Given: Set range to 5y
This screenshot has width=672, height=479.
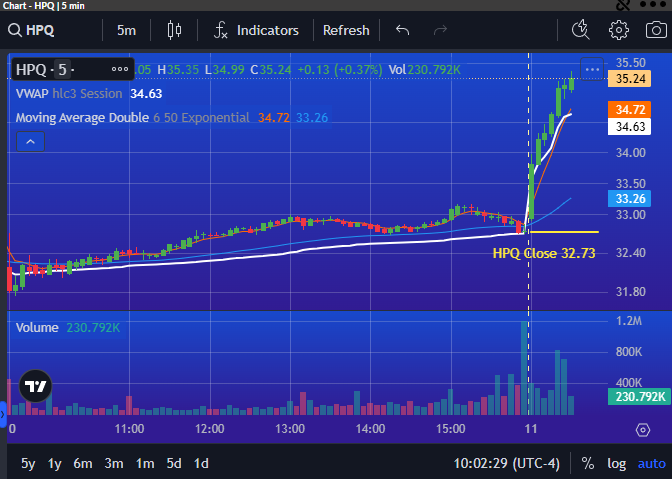Looking at the screenshot, I should (x=28, y=464).
